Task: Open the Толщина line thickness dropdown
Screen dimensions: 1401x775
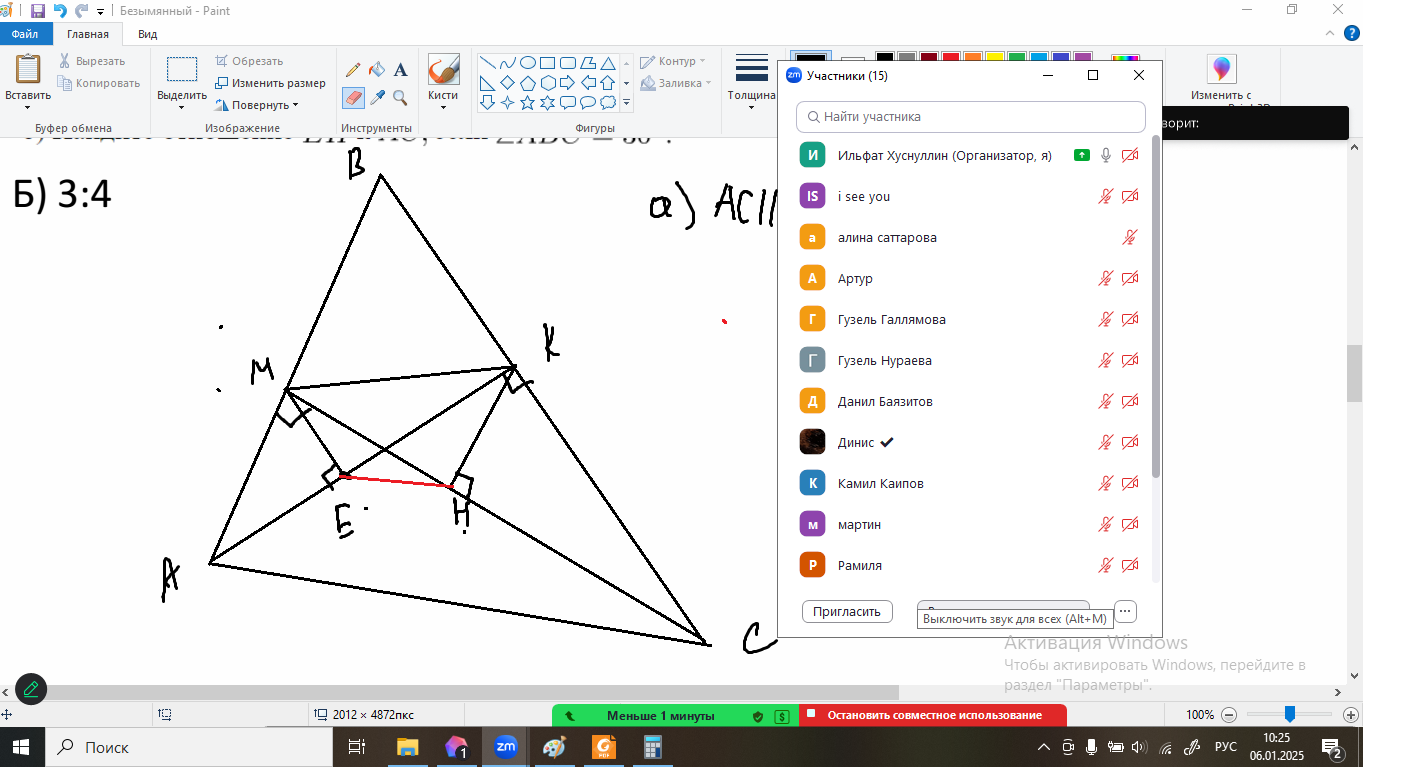Action: click(x=751, y=79)
